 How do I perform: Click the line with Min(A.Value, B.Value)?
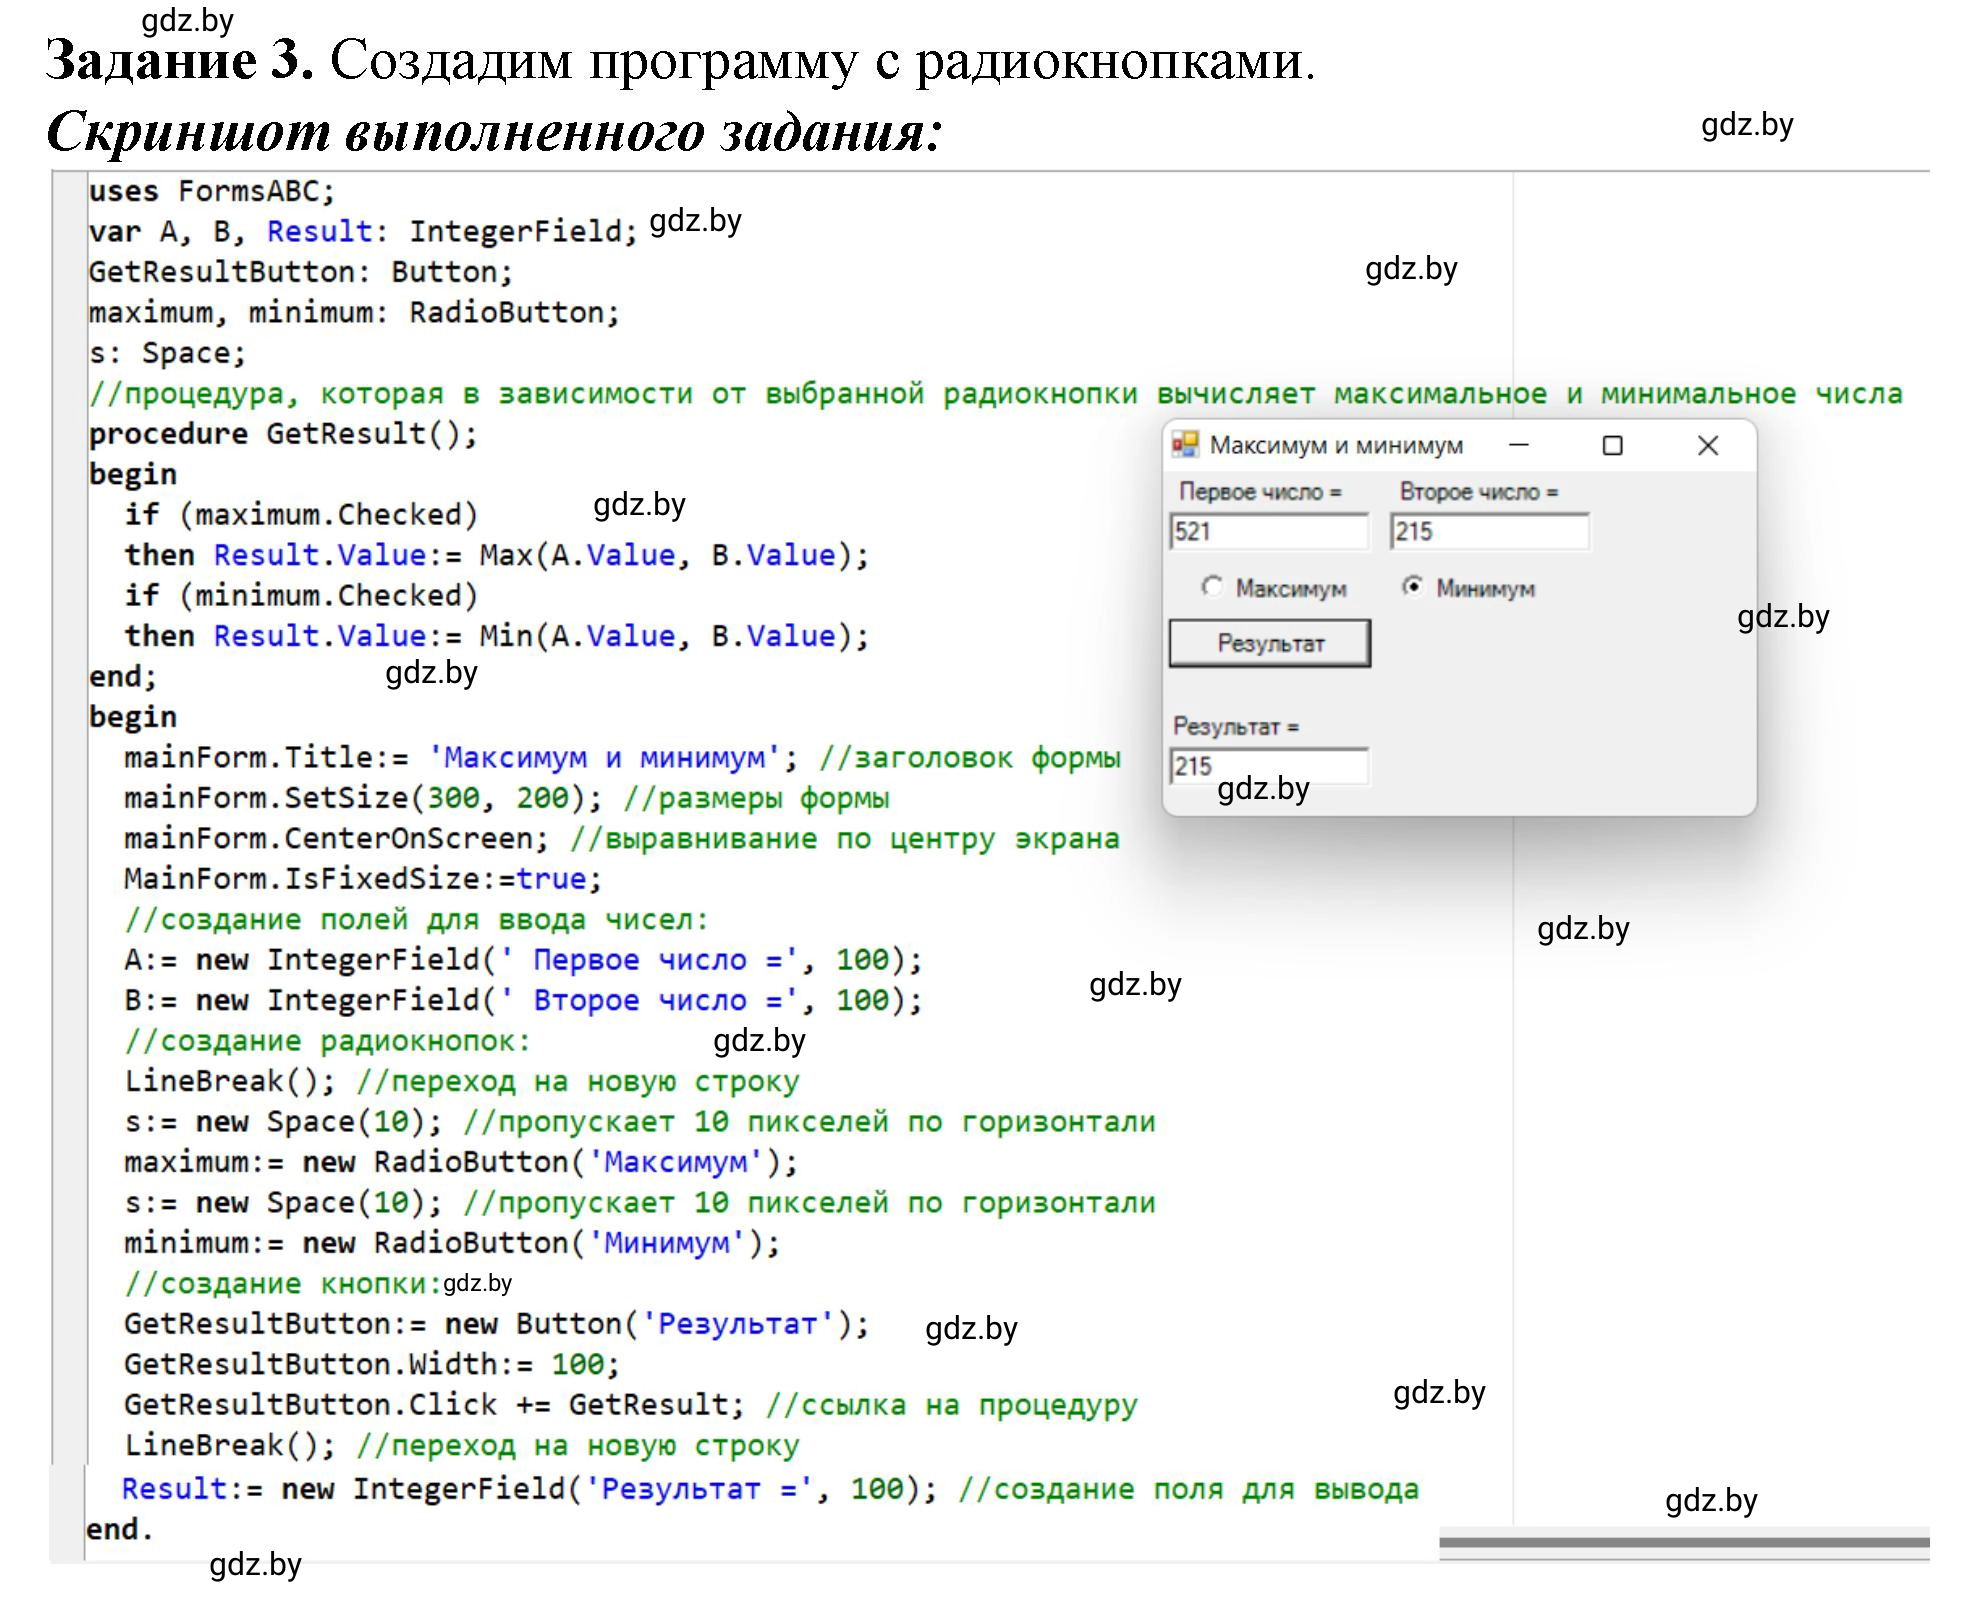tap(497, 636)
